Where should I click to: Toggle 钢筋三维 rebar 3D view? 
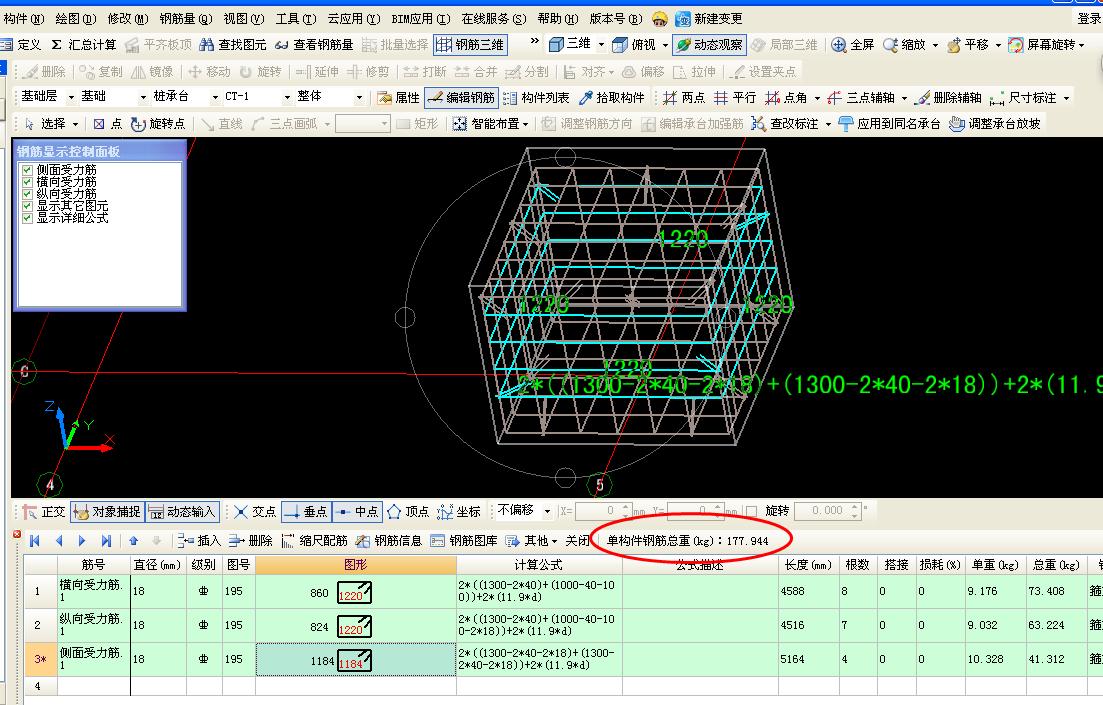pos(469,45)
